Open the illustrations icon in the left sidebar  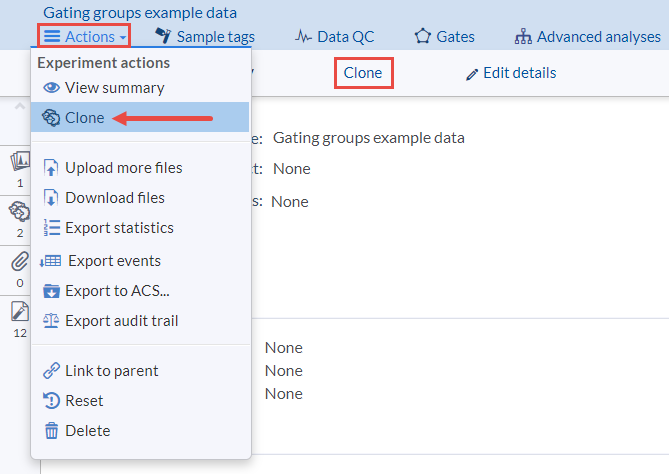point(20,162)
